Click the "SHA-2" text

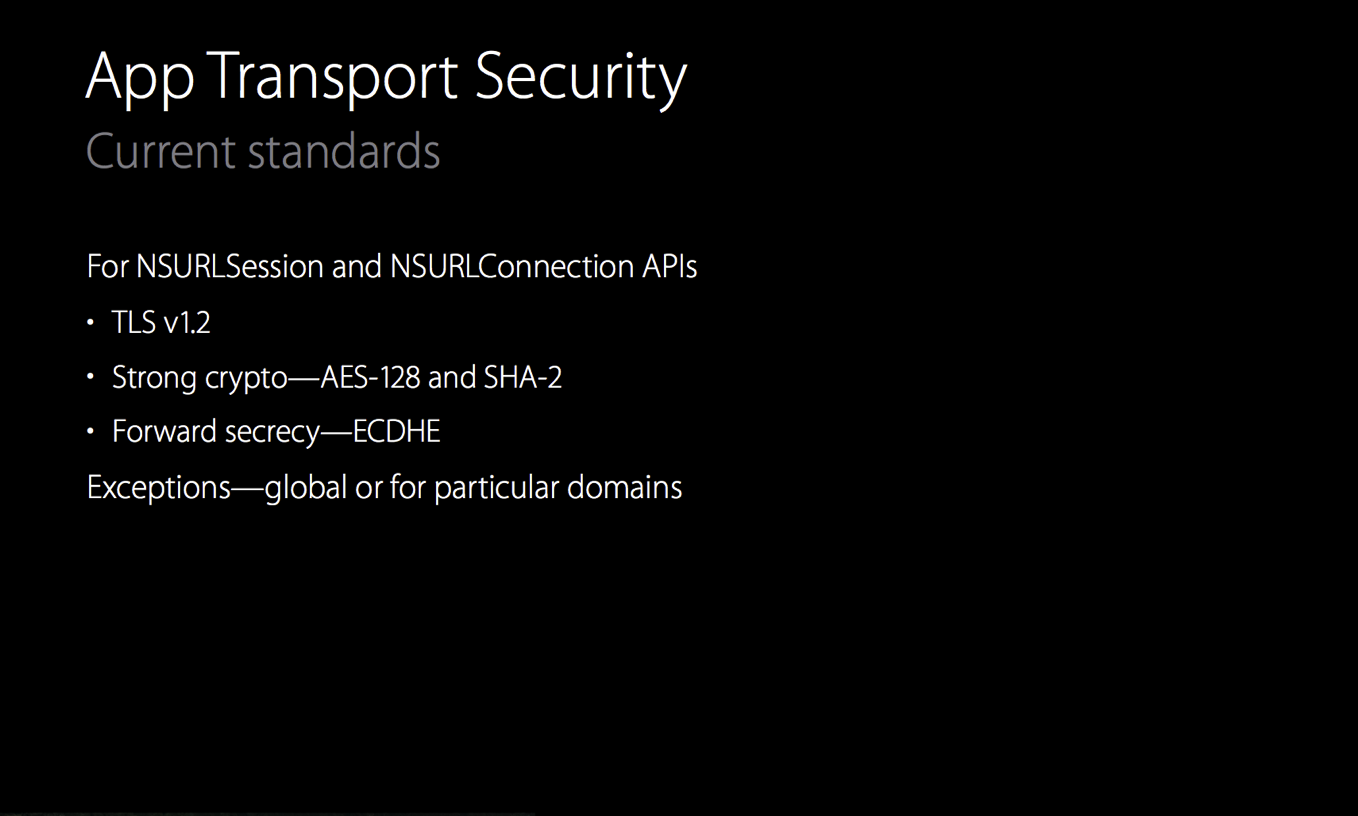tap(523, 377)
